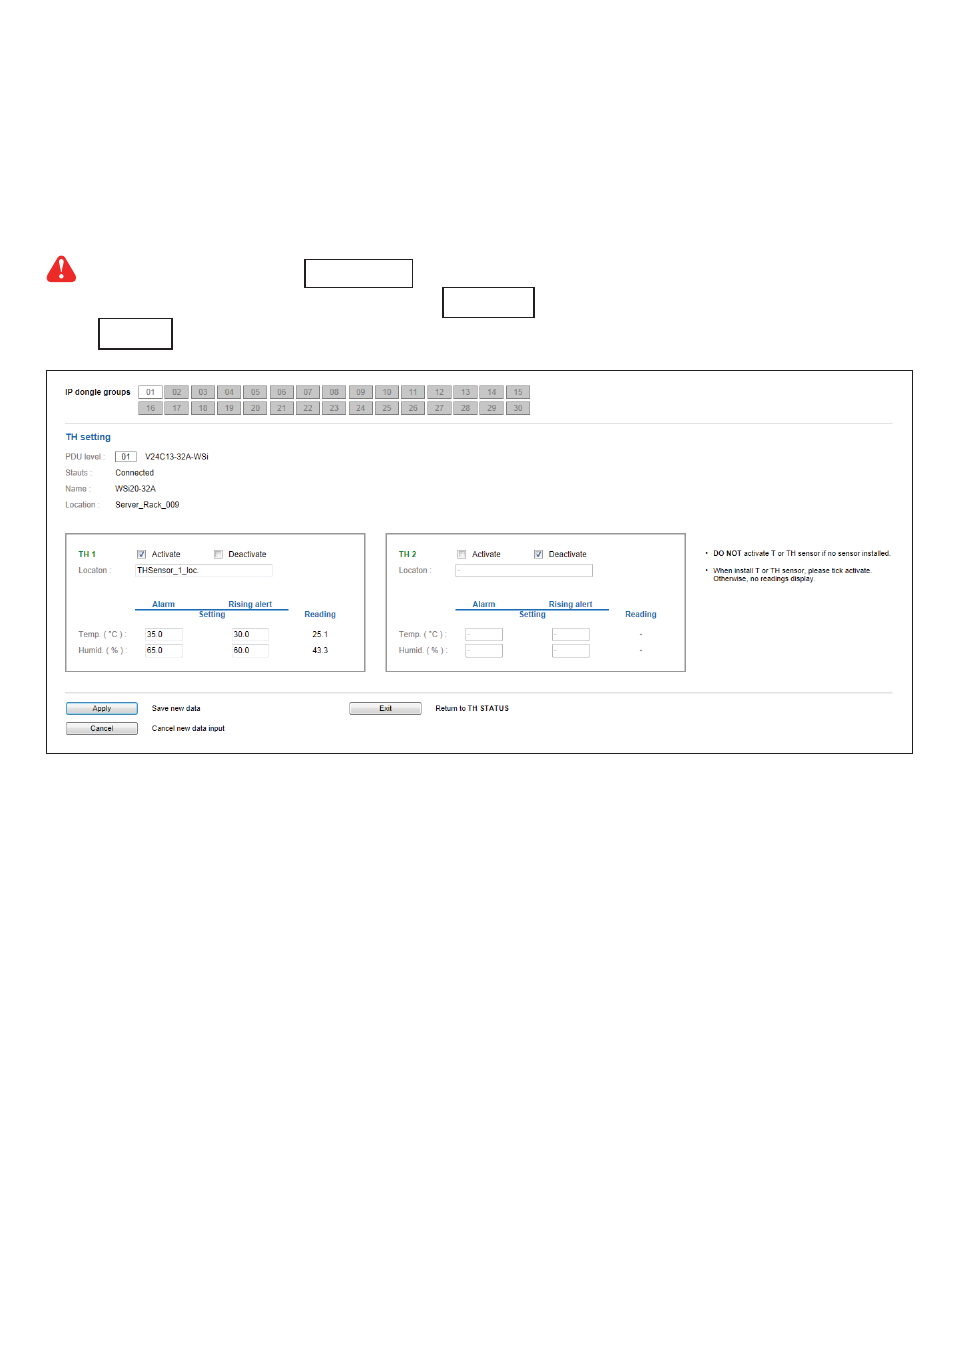Select IP dongle group 20

[x=255, y=408]
